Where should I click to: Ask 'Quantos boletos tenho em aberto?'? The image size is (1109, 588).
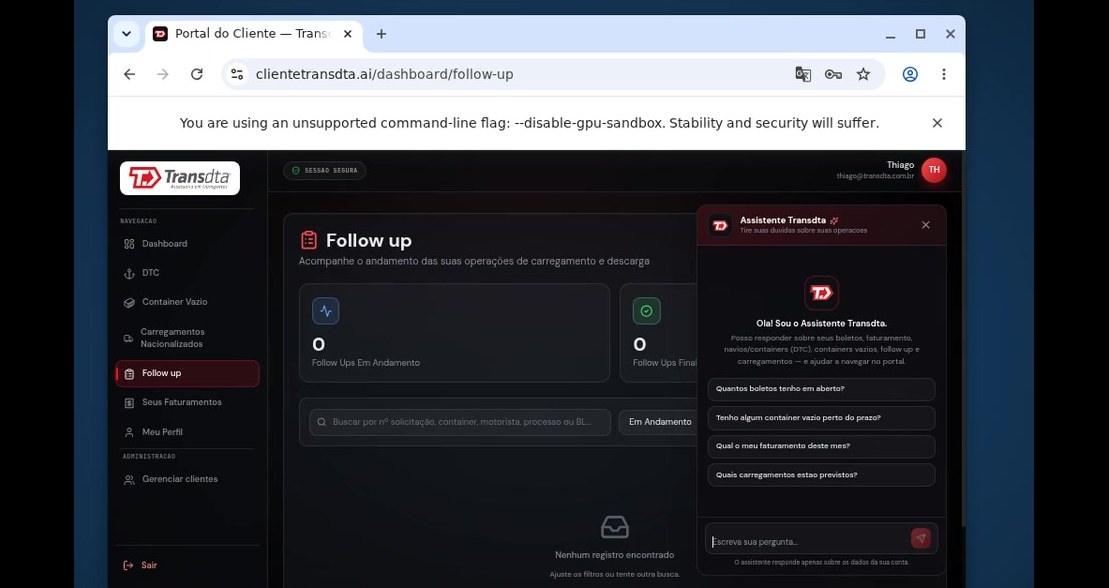821,389
